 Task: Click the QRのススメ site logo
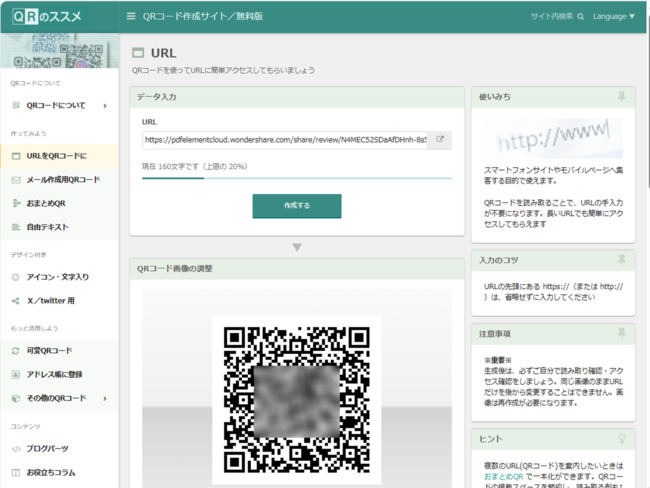tap(47, 17)
